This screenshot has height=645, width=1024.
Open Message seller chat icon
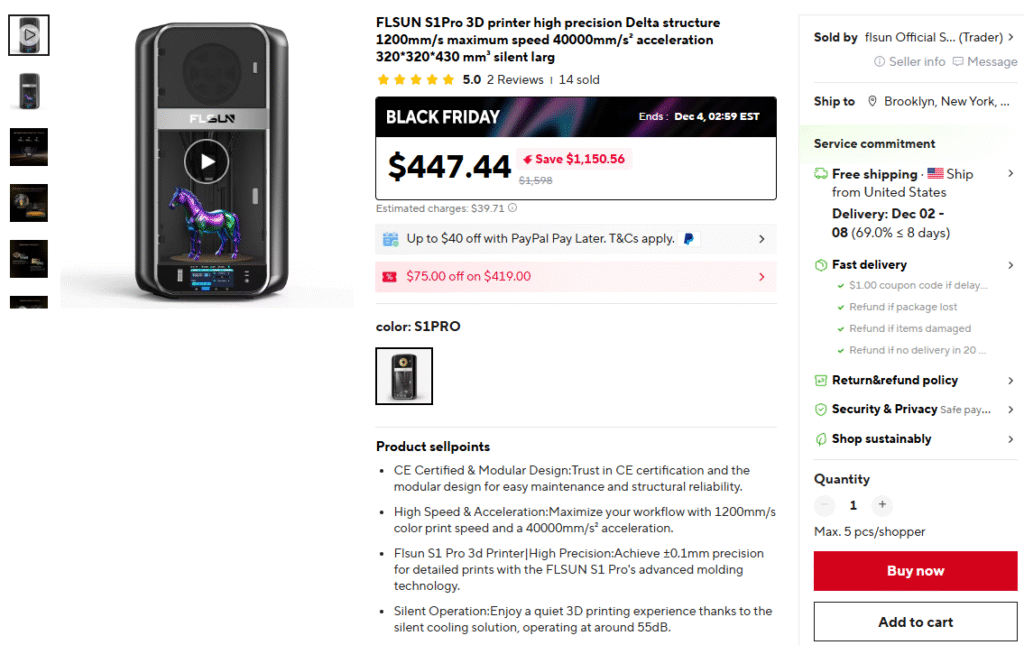pos(958,62)
